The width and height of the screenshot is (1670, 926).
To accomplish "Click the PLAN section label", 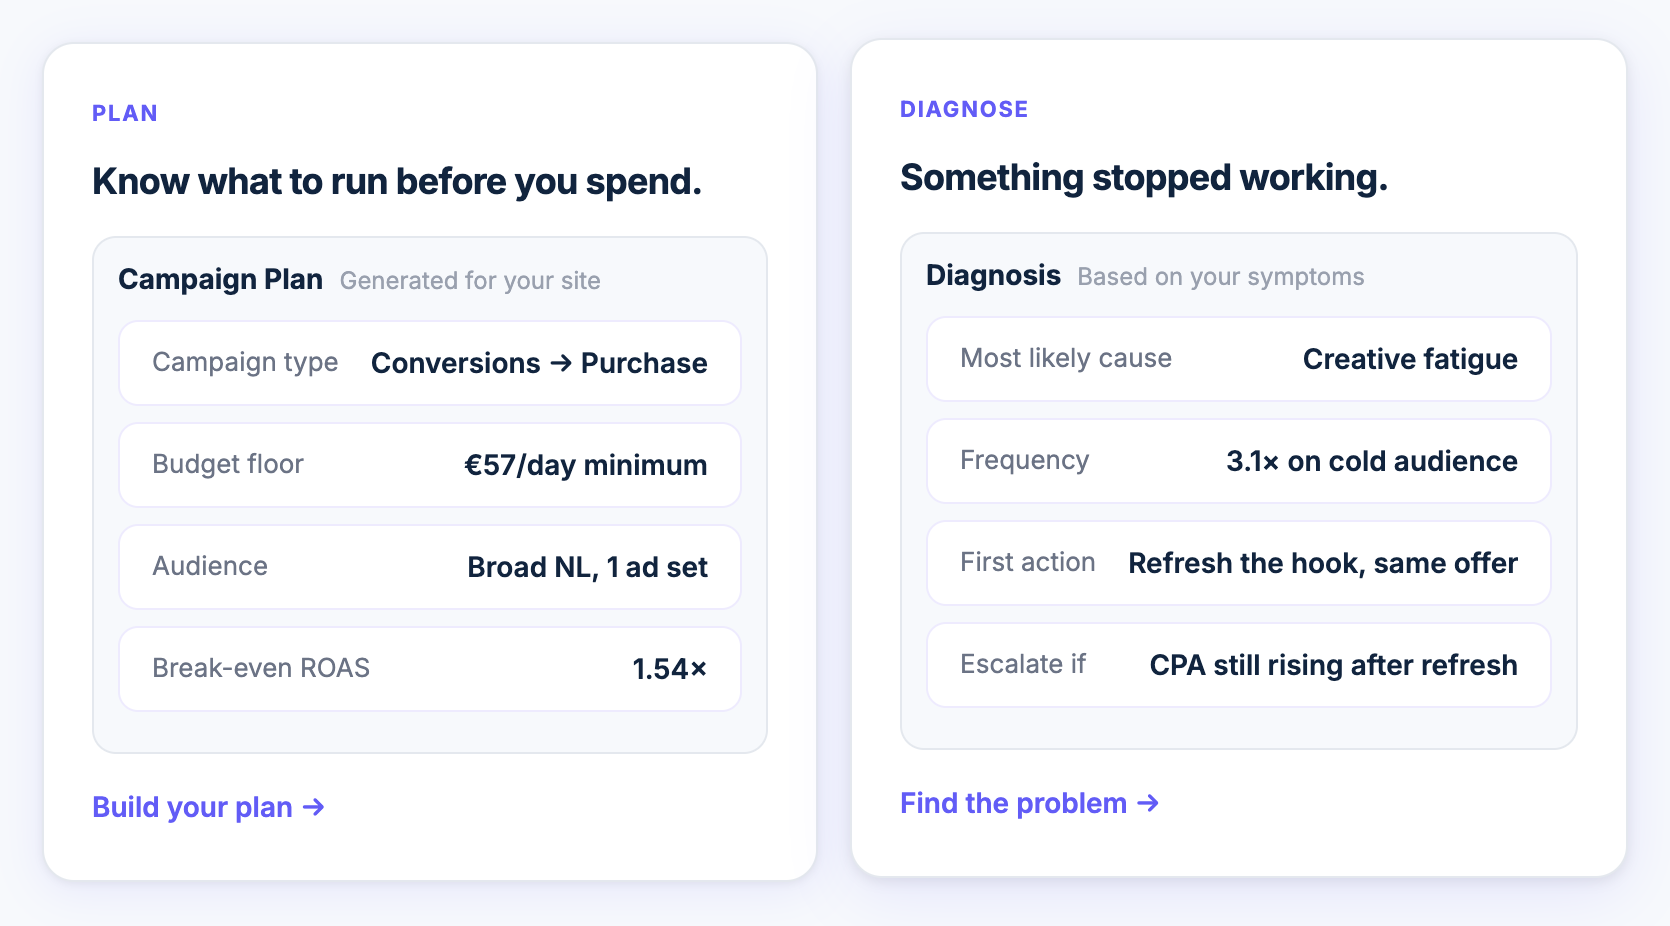I will click(125, 113).
